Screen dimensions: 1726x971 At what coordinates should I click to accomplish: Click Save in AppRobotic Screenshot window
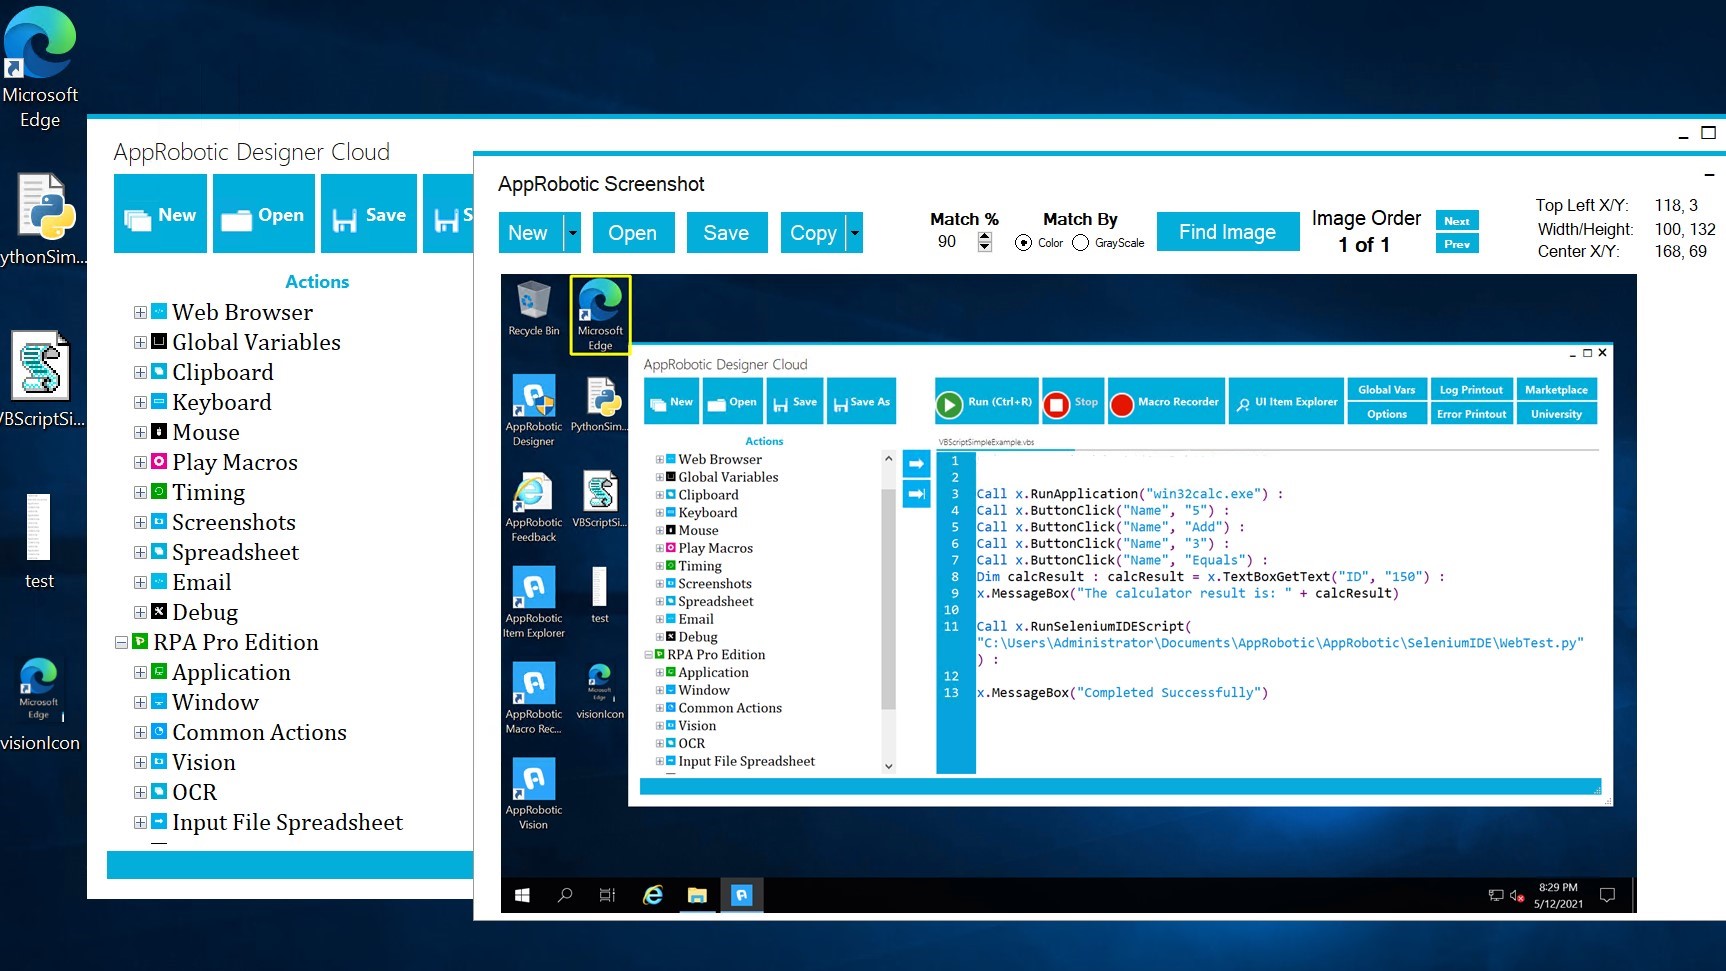pyautogui.click(x=726, y=233)
